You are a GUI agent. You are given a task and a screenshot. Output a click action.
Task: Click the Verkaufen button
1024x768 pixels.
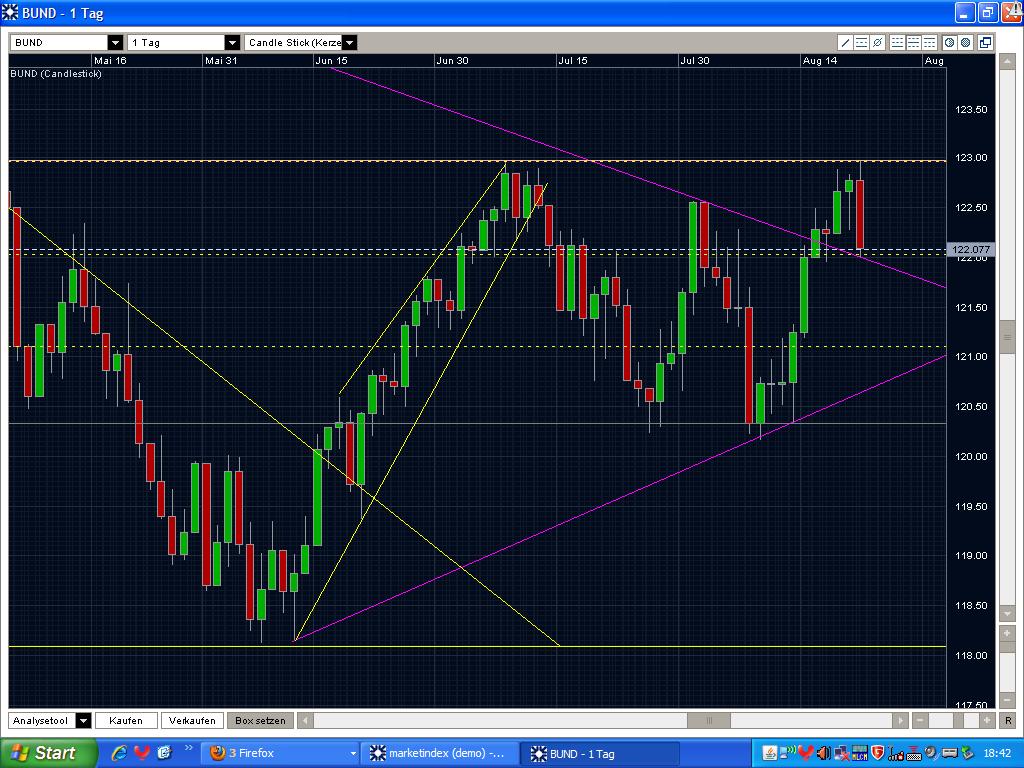point(192,720)
